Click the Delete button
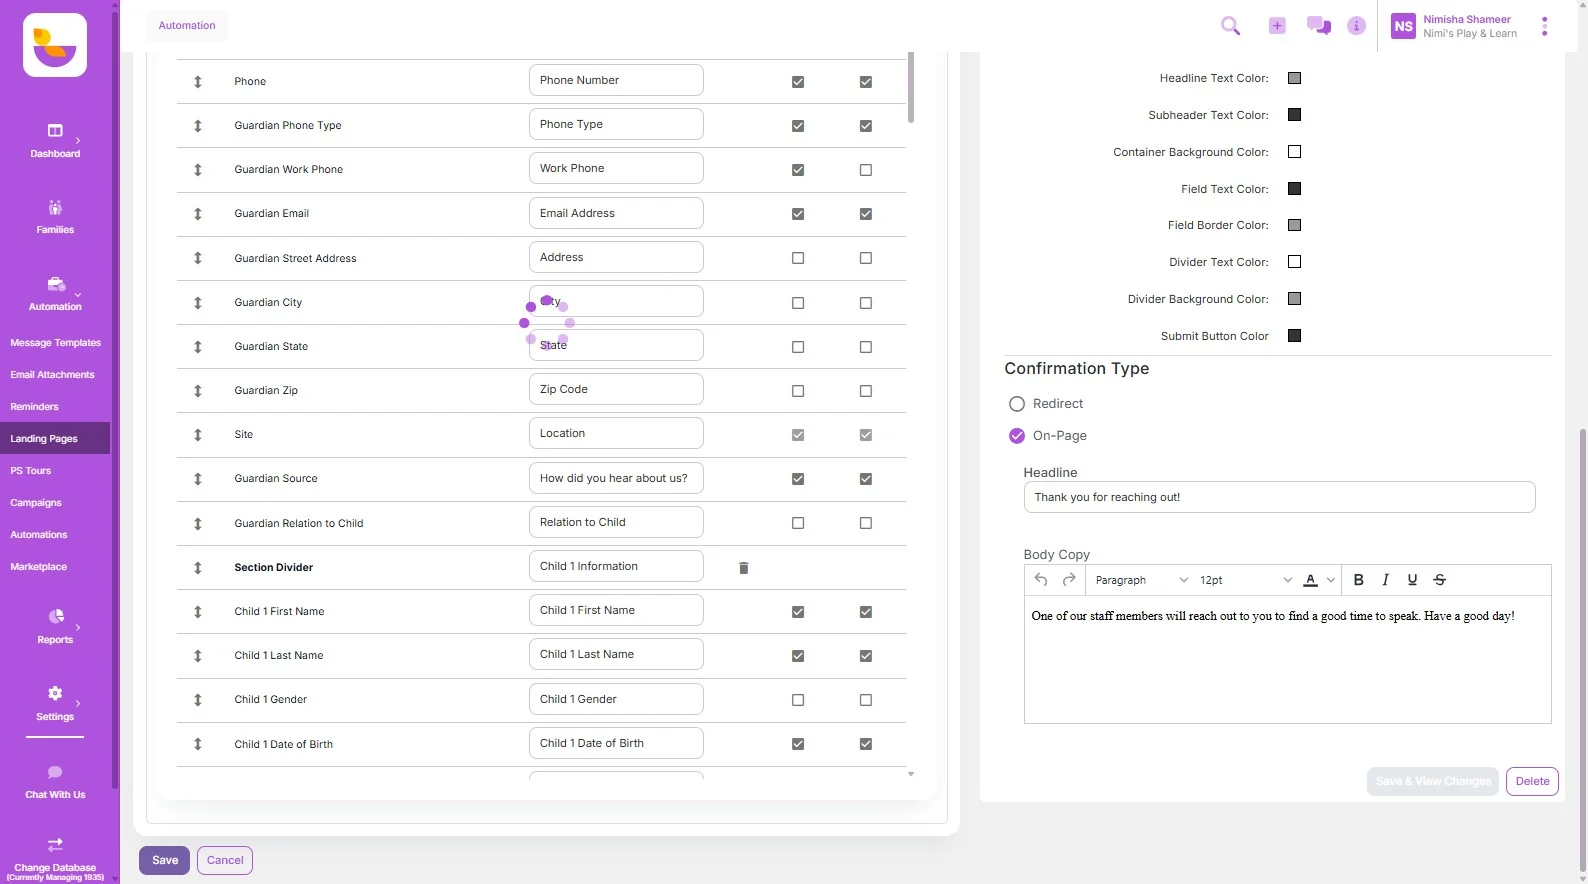Screen dimensions: 1588x884 (1532, 781)
